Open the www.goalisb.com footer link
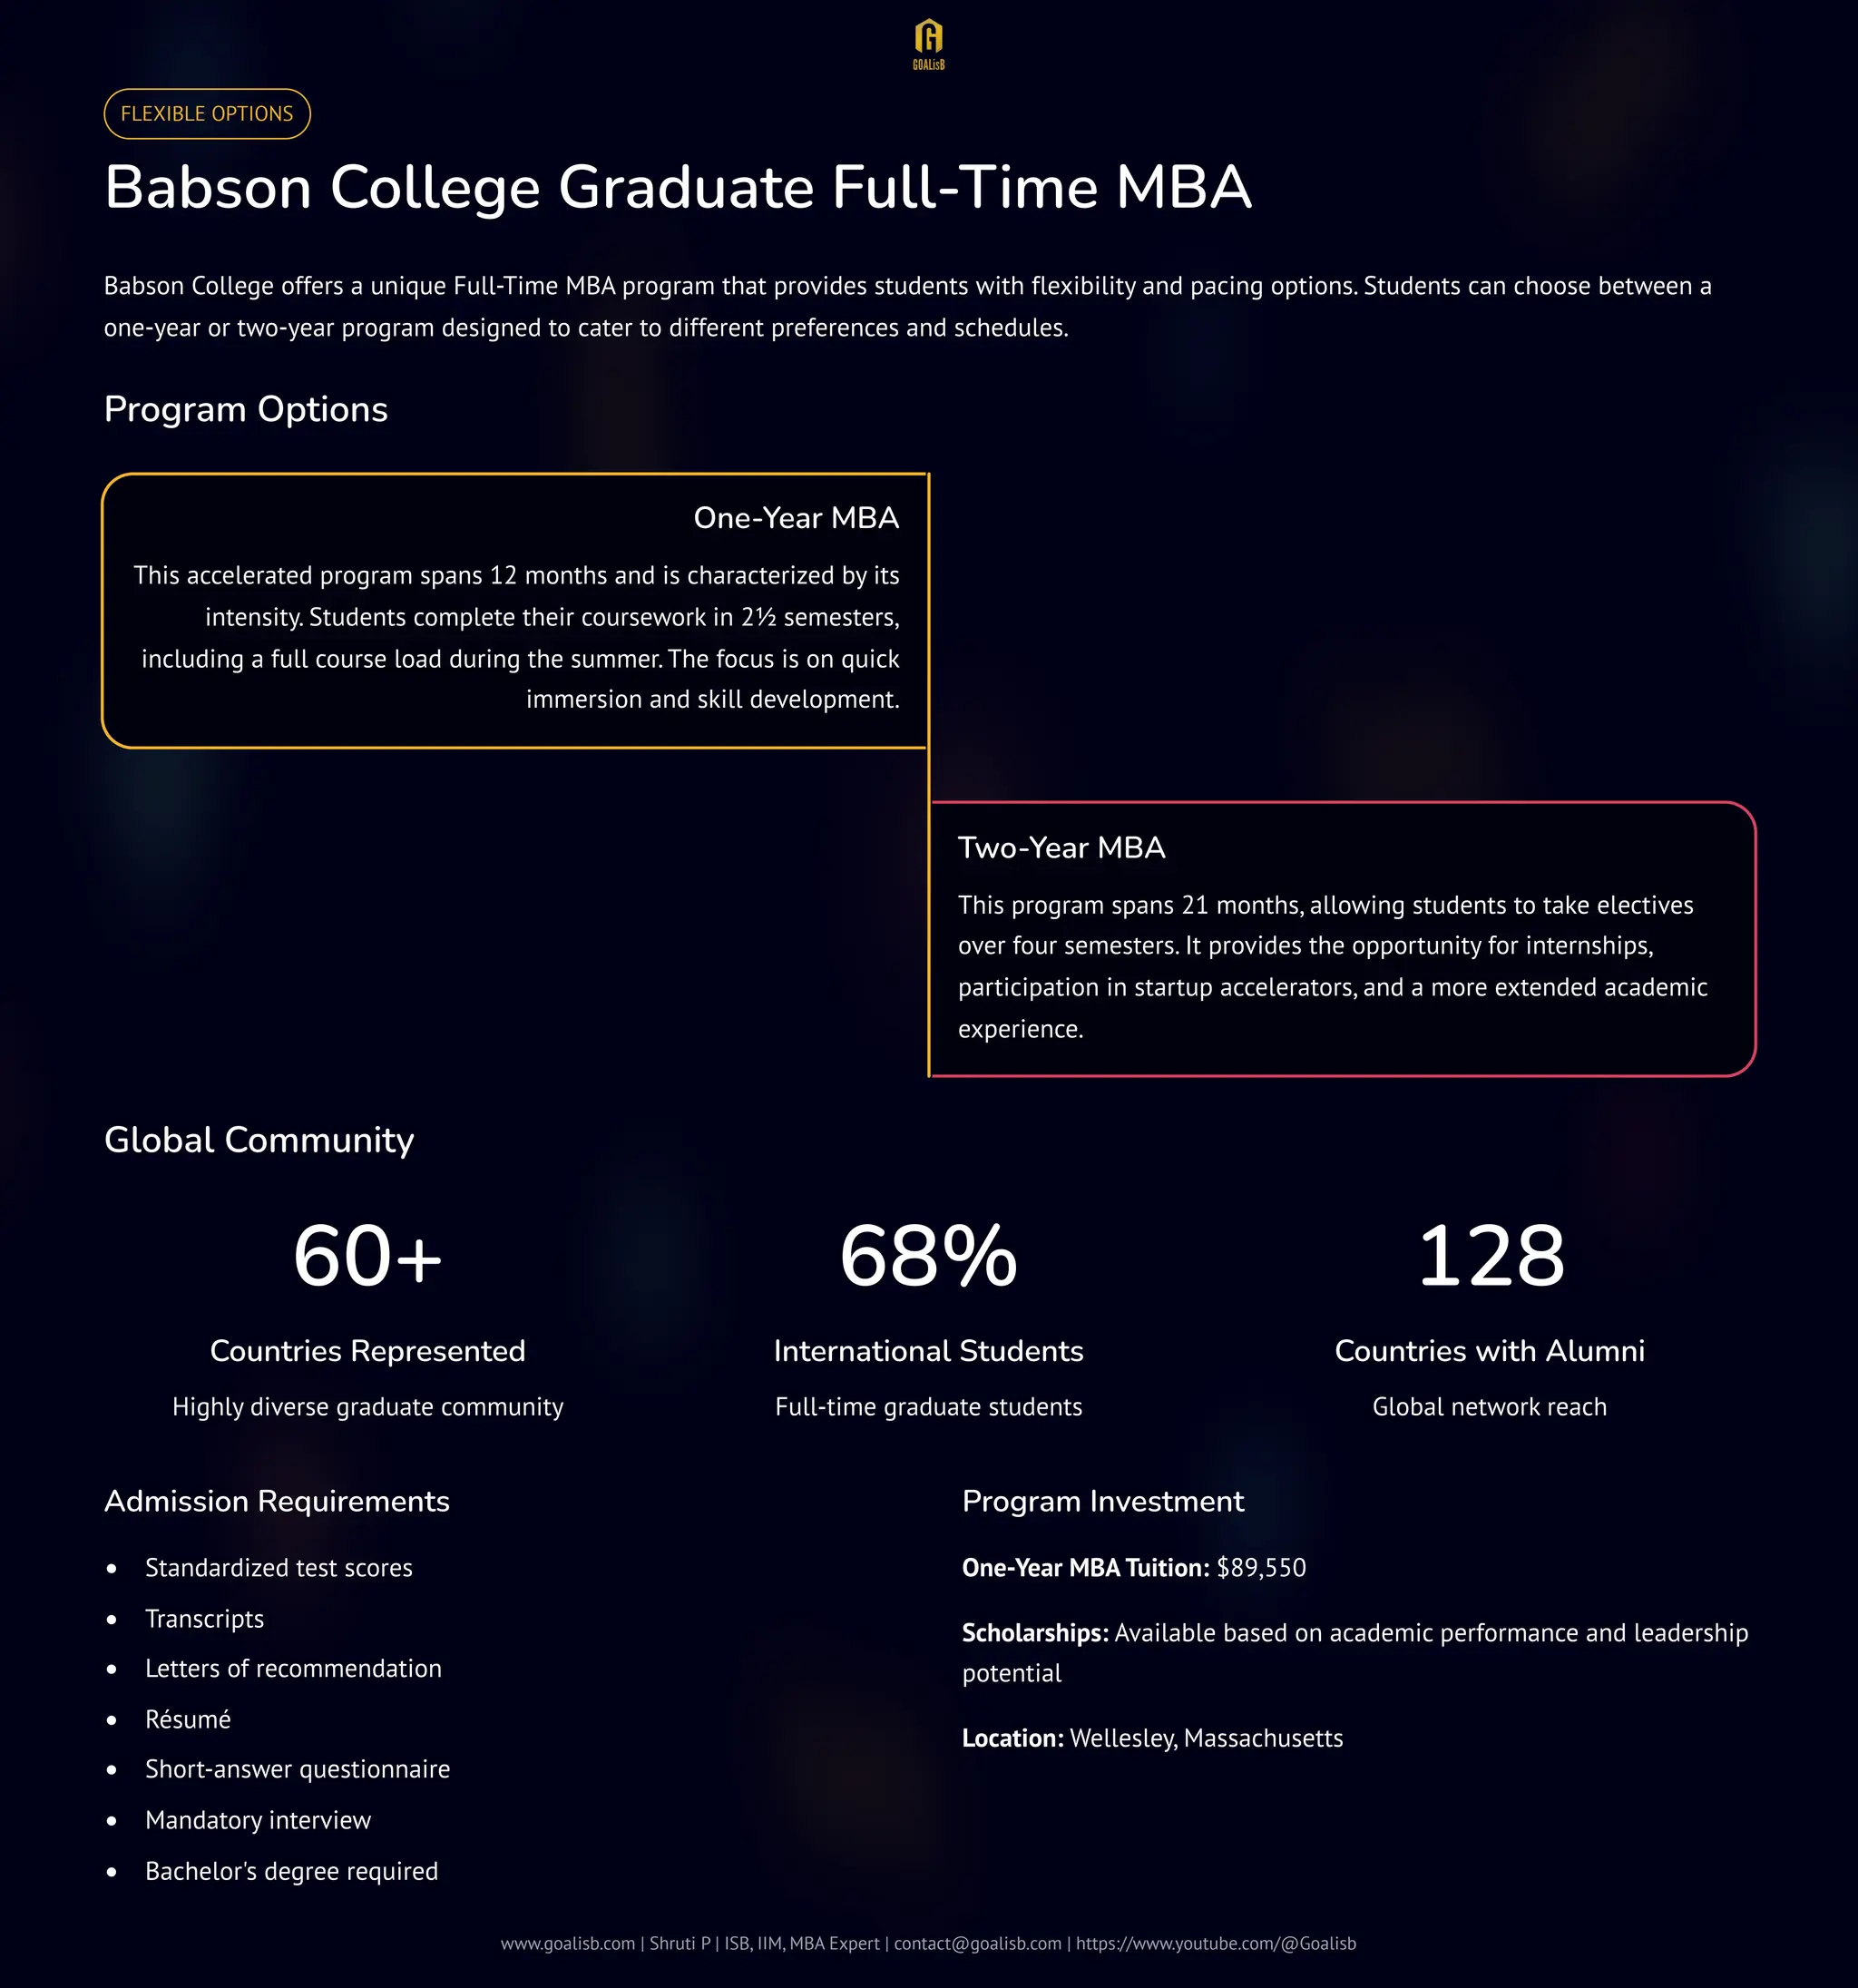The height and width of the screenshot is (1988, 1858). coord(567,1943)
